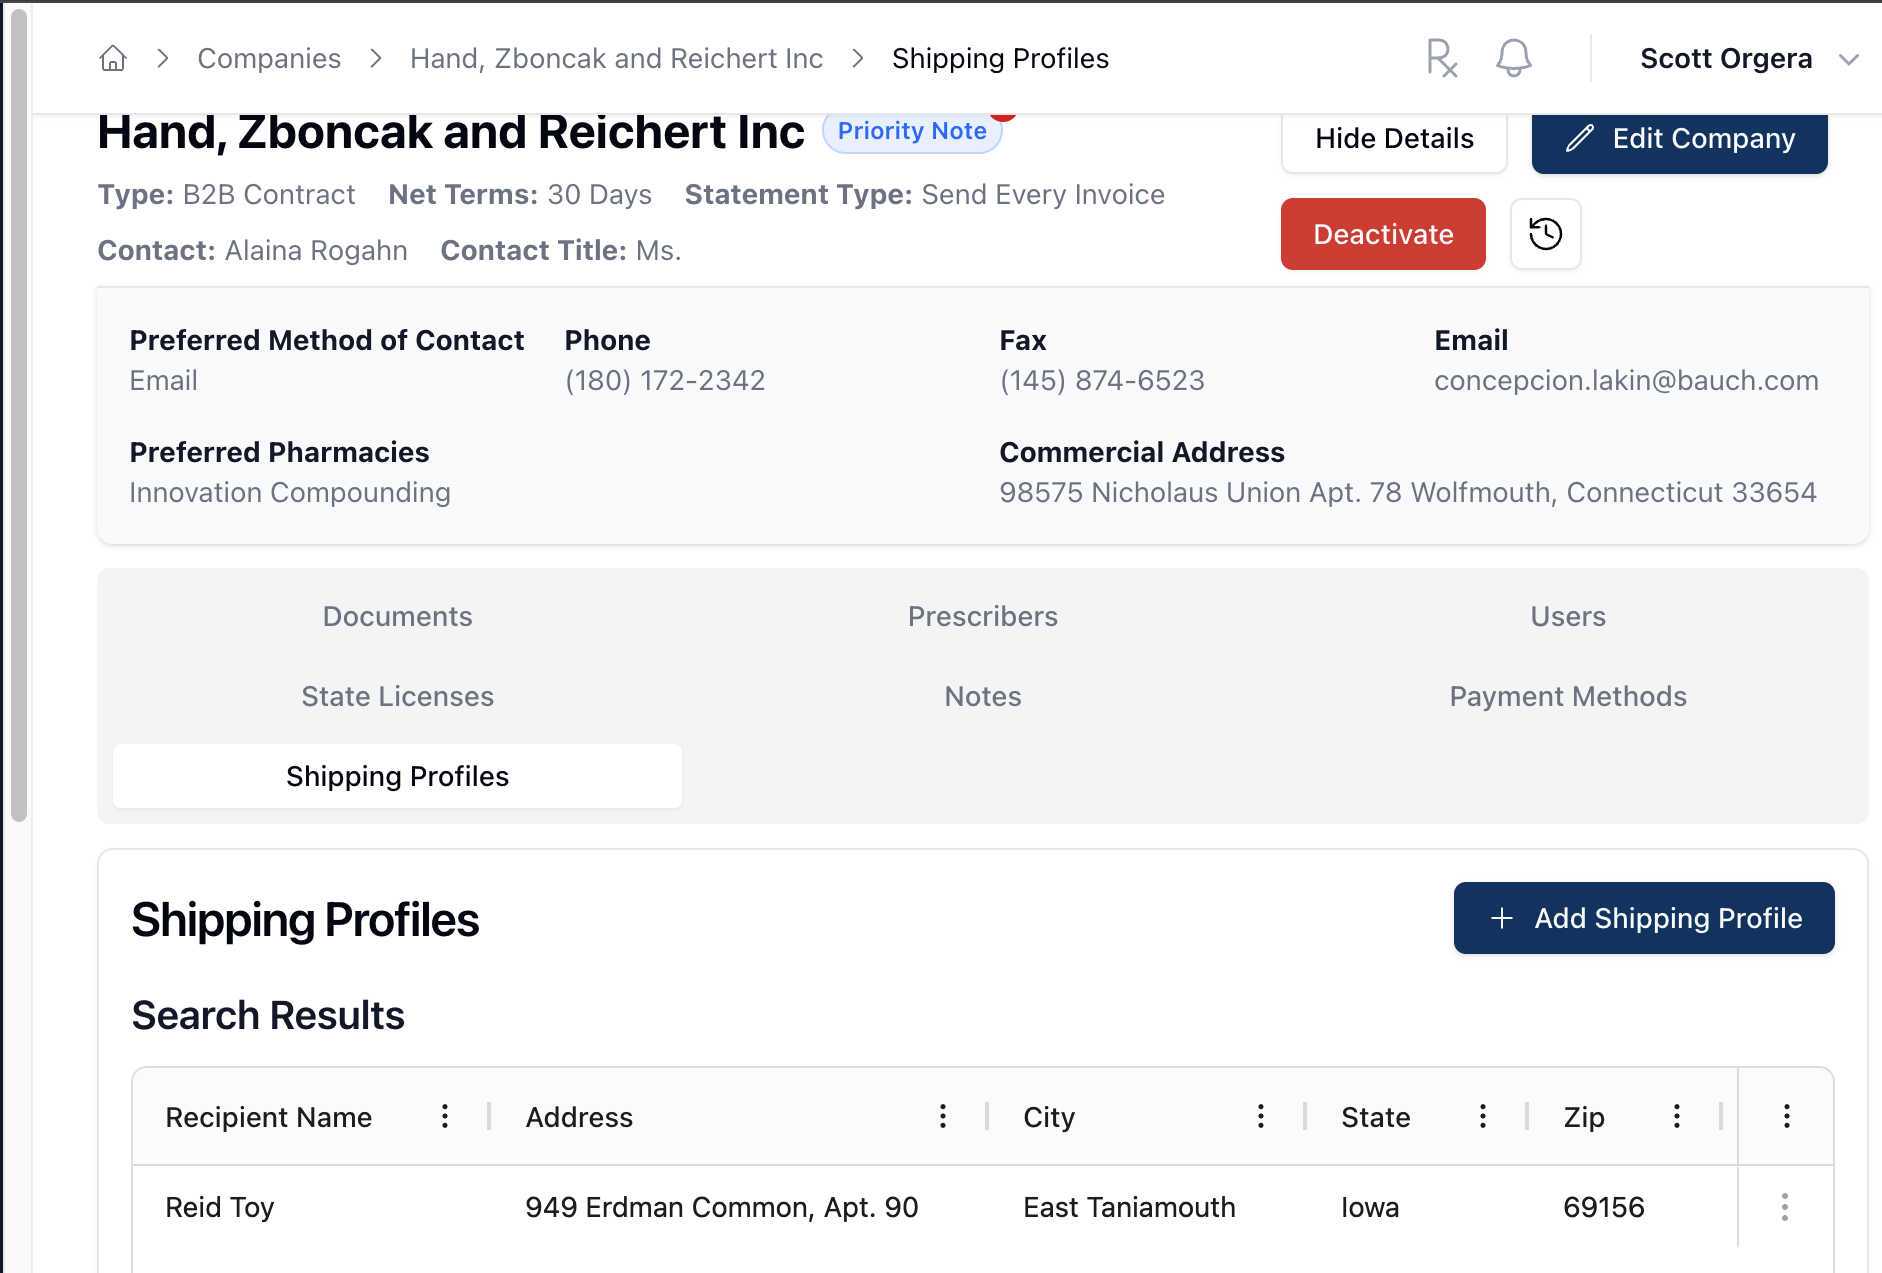Open City column options menu
The height and width of the screenshot is (1273, 1882).
click(x=1260, y=1116)
